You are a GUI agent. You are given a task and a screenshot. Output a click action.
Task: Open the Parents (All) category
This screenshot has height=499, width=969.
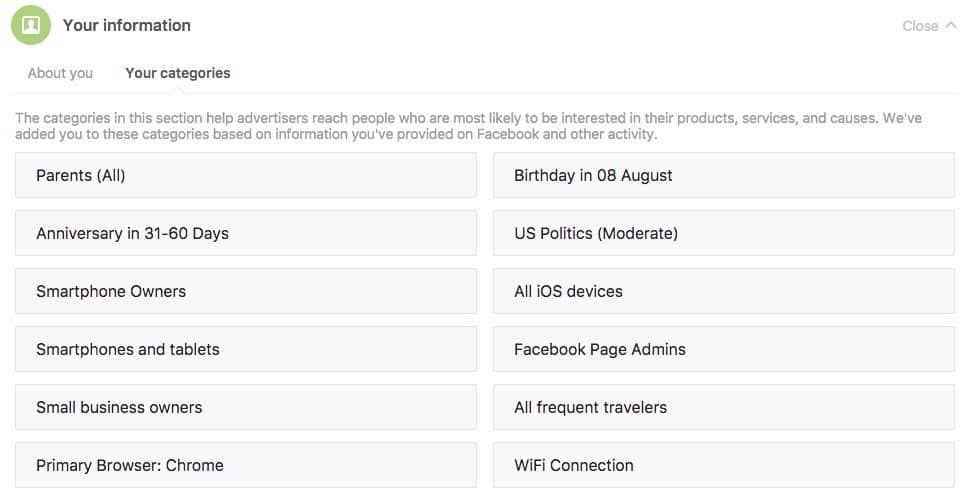(x=246, y=175)
